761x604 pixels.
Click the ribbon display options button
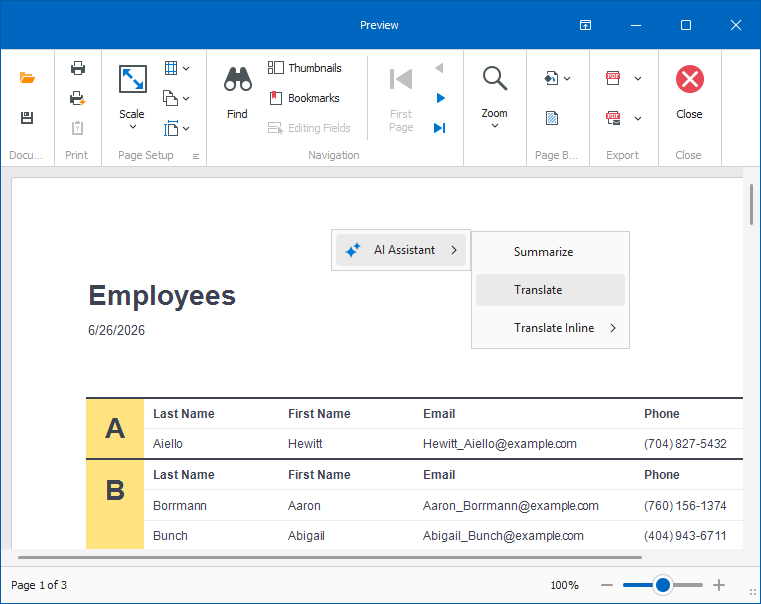coord(585,25)
